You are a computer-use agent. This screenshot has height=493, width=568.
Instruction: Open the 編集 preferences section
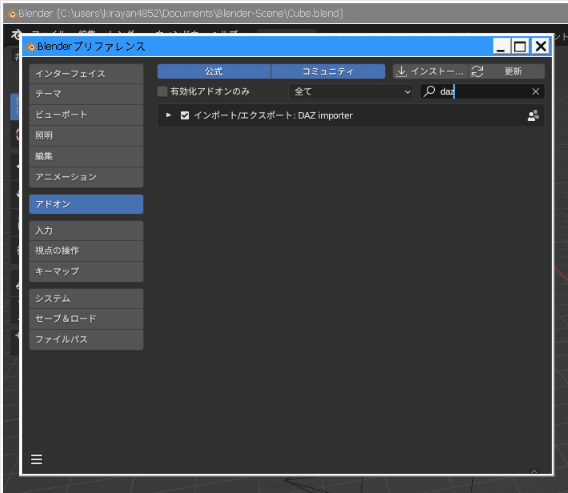click(x=86, y=156)
